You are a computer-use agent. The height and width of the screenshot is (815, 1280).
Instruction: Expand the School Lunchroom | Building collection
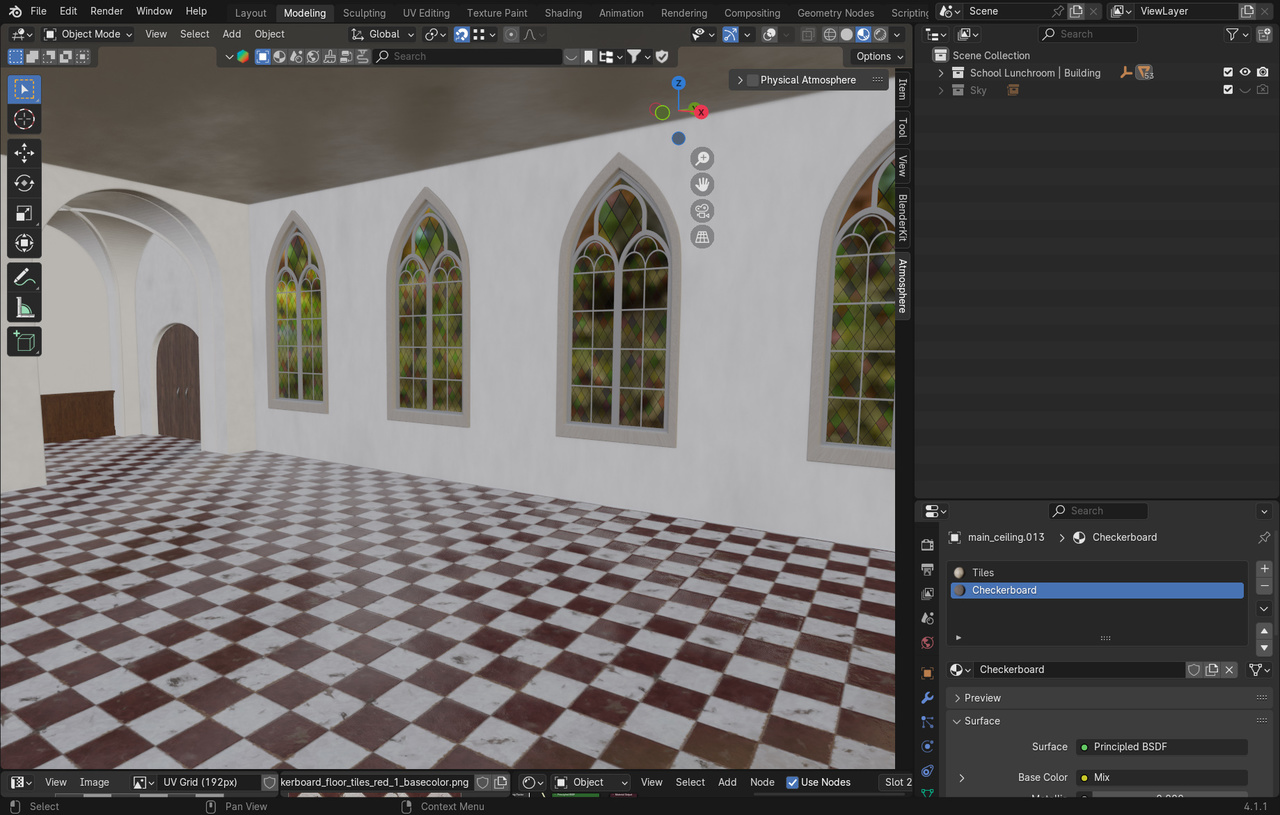[941, 73]
